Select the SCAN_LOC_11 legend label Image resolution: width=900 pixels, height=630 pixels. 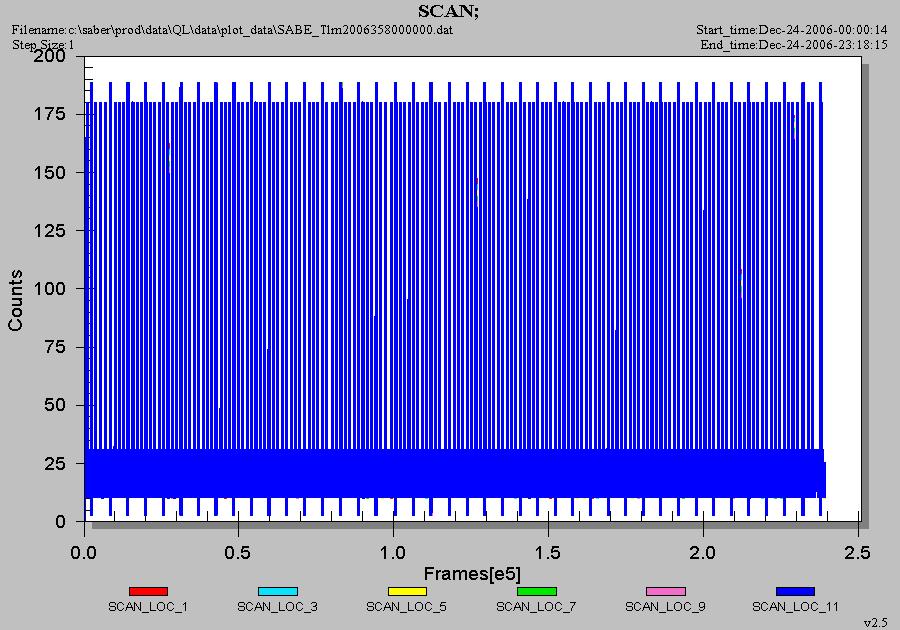pos(796,606)
